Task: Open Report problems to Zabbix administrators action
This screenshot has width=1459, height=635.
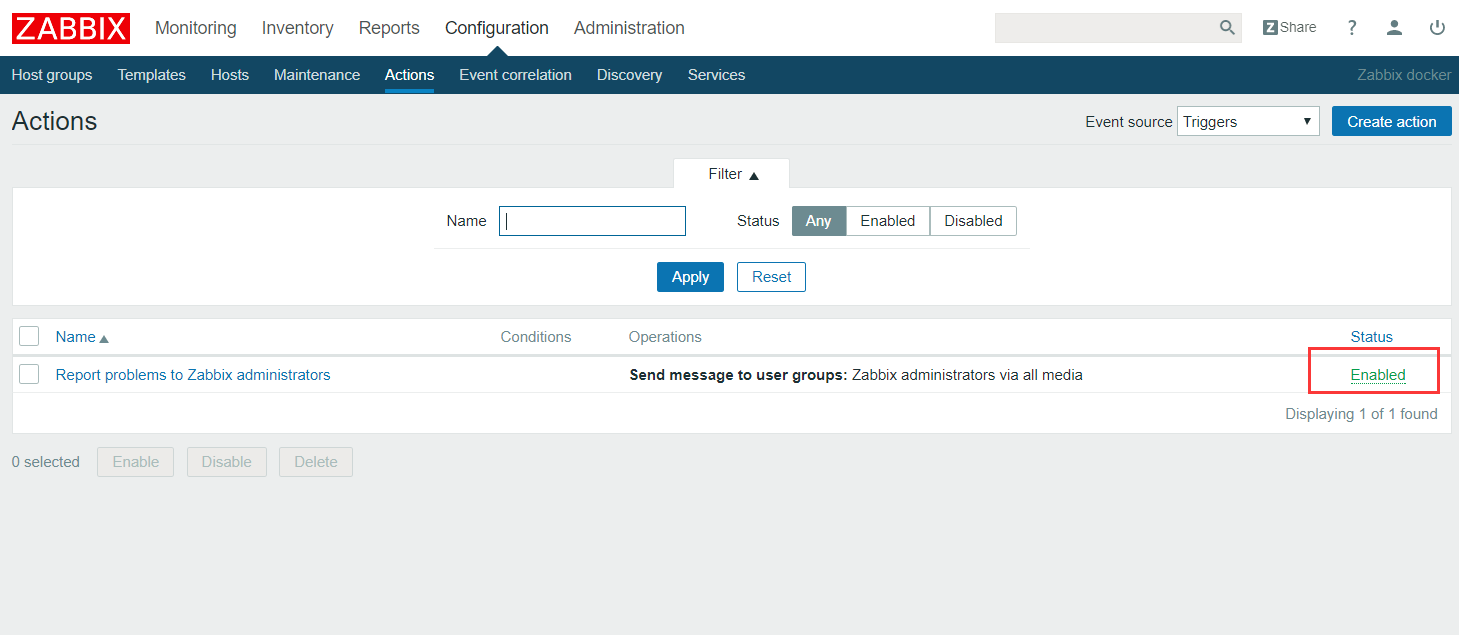Action: point(193,375)
